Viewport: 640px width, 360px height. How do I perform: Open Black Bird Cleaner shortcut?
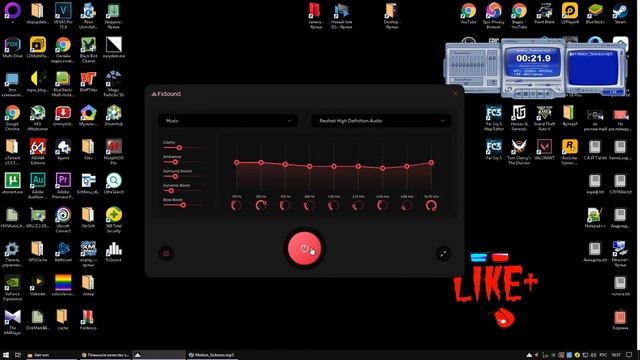coord(88,50)
